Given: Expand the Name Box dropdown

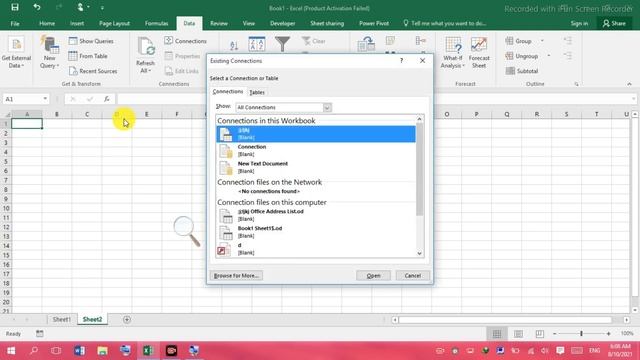Looking at the screenshot, I should [45, 99].
